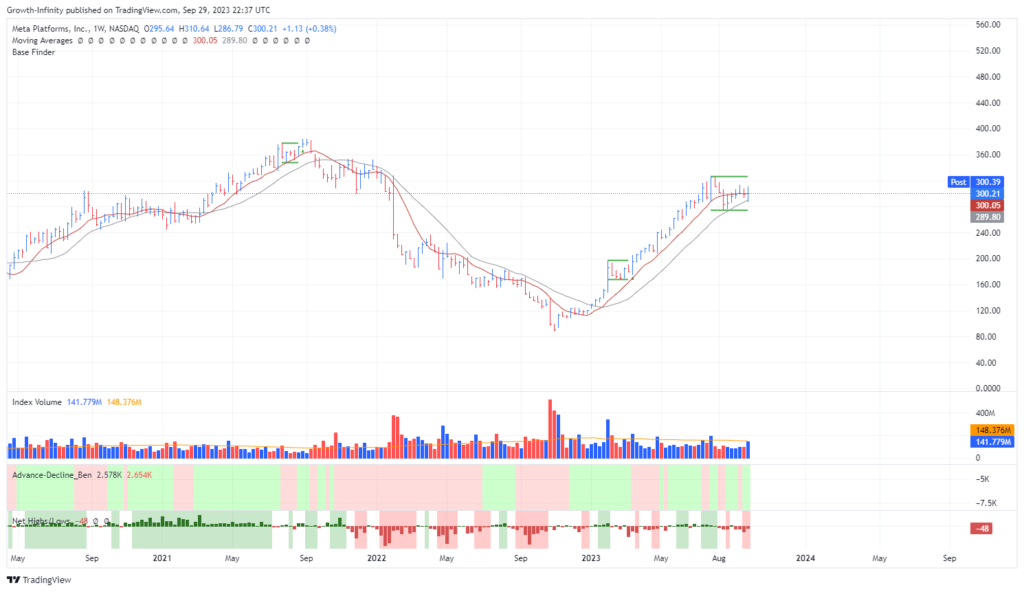1024x592 pixels.
Task: Click the red 300.05 moving average price tag
Action: (x=988, y=204)
